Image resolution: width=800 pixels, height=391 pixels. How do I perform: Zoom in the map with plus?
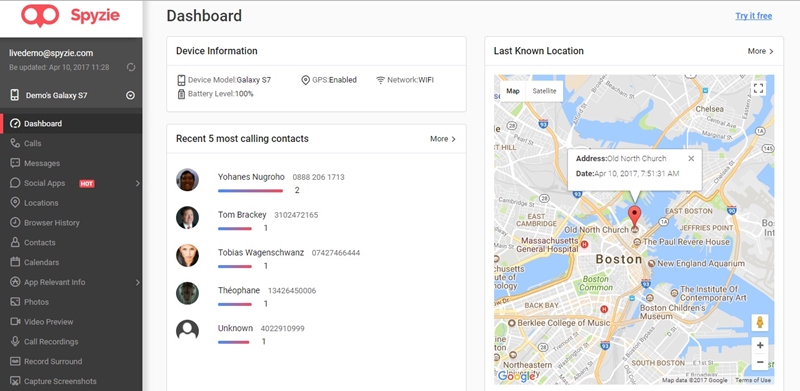point(760,346)
